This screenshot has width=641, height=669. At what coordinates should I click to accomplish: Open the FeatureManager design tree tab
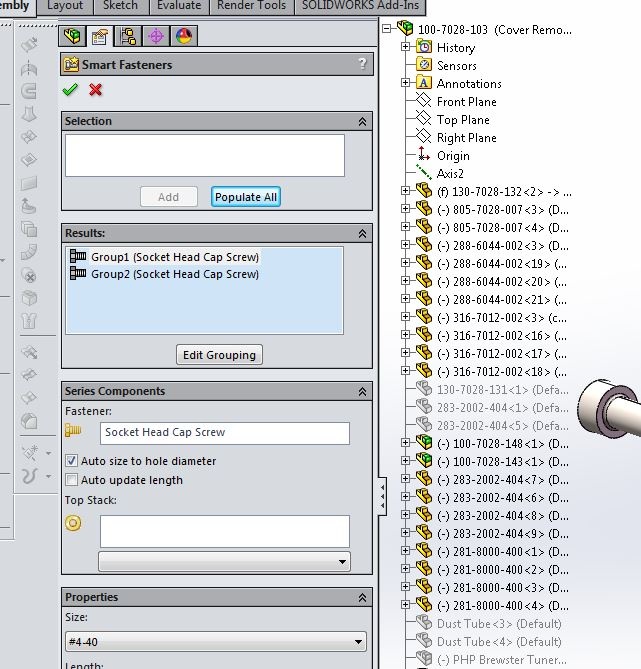72,36
